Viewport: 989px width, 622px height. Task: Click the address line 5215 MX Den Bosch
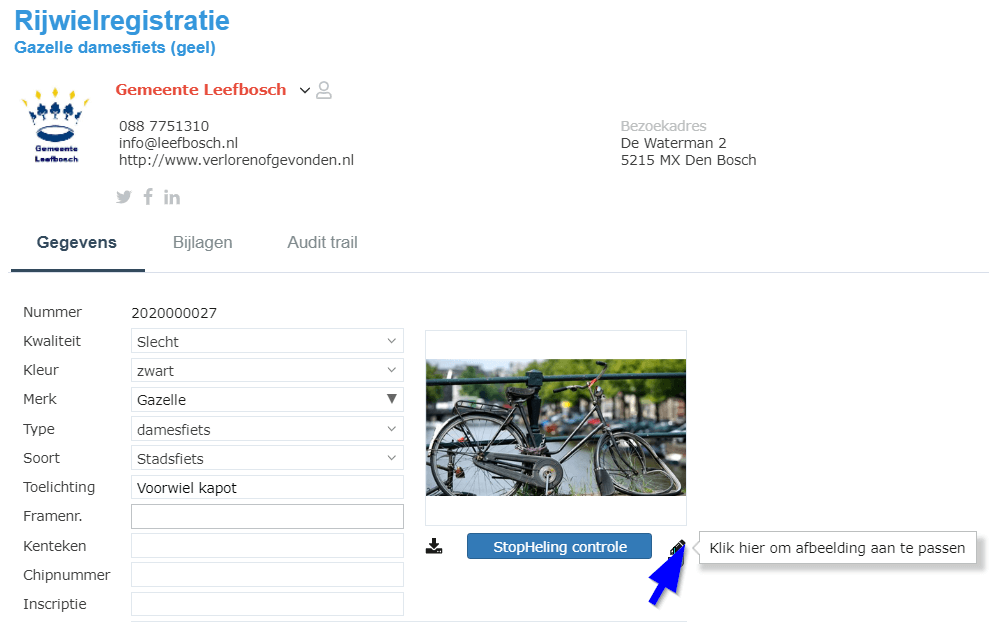(688, 160)
